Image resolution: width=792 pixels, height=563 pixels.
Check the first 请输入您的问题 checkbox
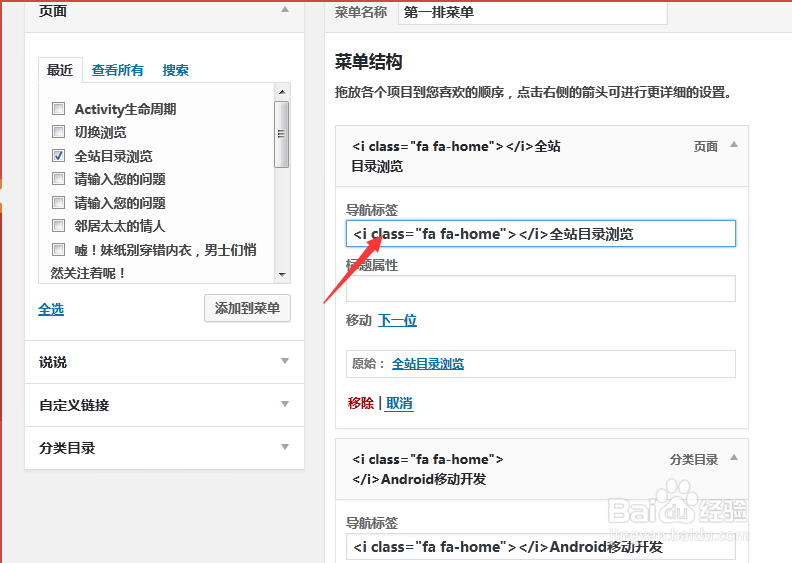pos(59,179)
